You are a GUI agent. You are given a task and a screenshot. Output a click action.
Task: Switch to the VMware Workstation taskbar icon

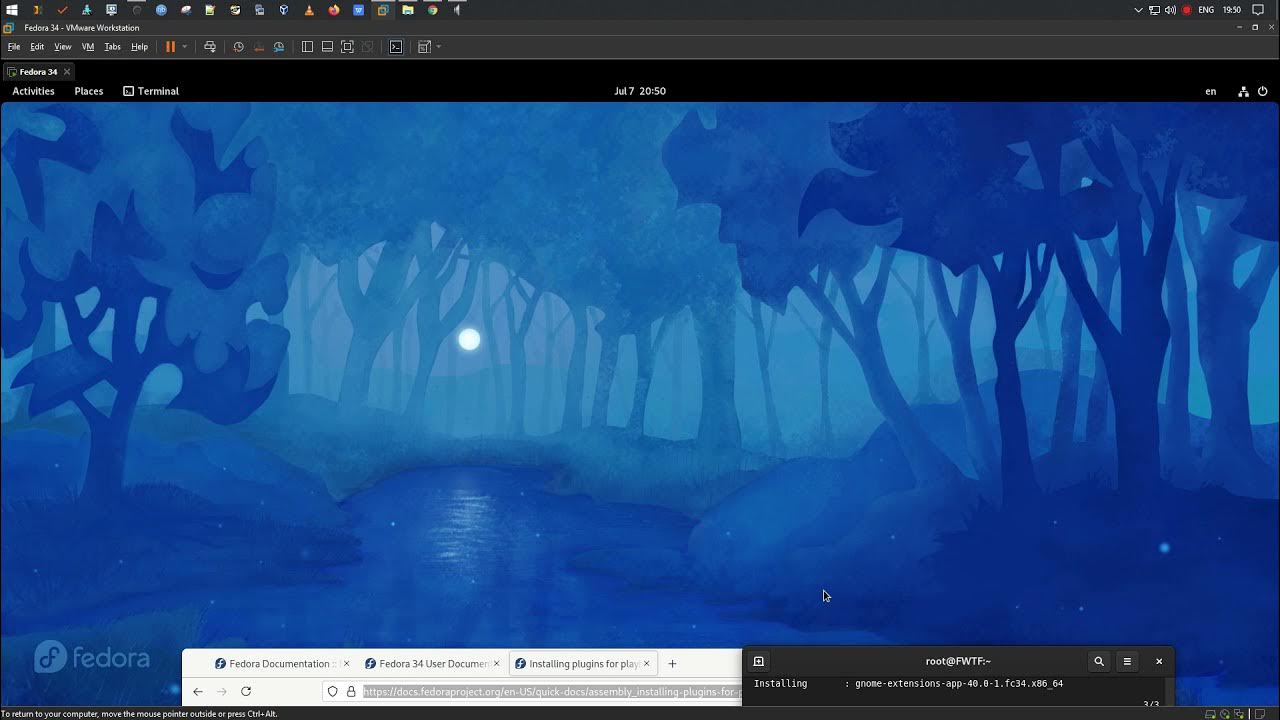click(383, 10)
